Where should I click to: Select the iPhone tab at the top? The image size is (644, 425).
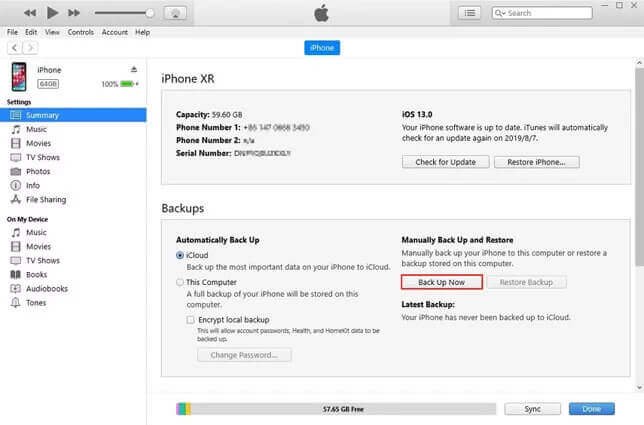pyautogui.click(x=321, y=47)
